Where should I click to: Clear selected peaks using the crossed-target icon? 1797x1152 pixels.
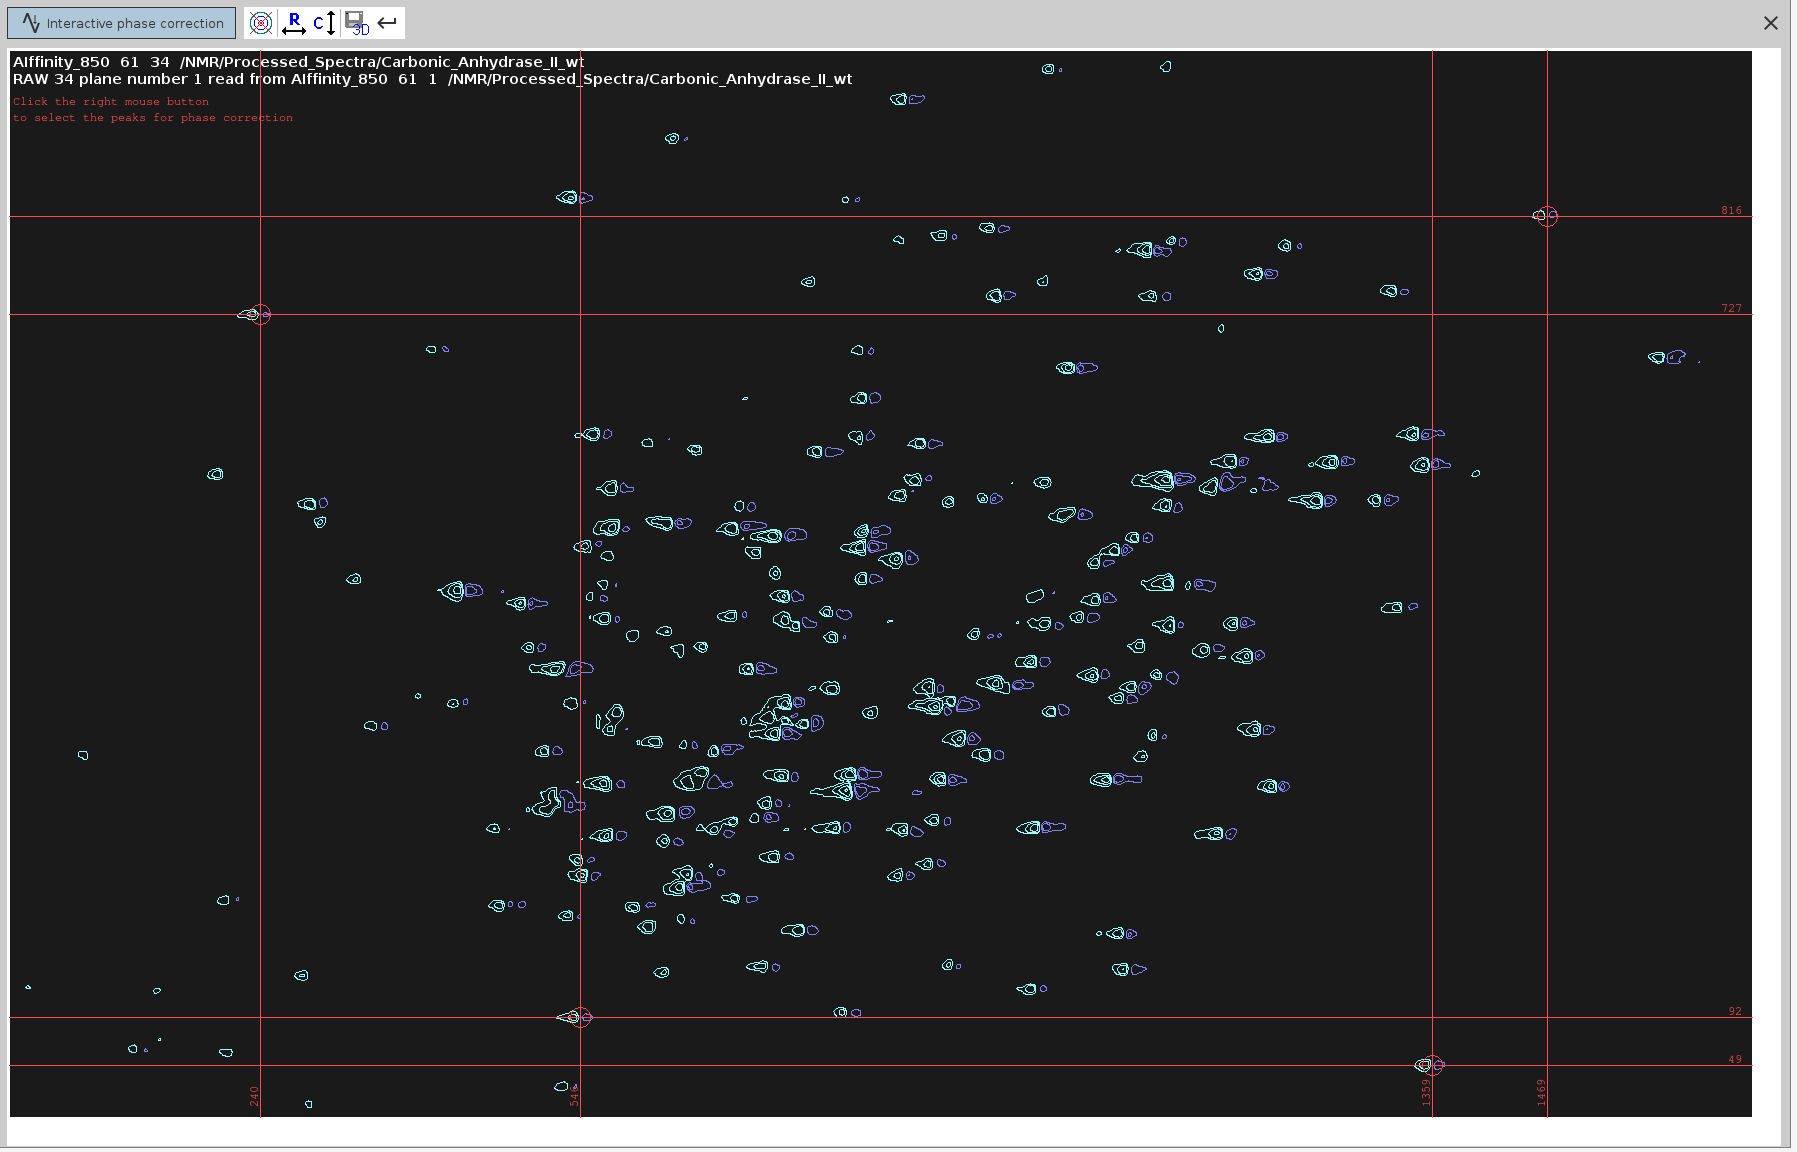coord(261,23)
